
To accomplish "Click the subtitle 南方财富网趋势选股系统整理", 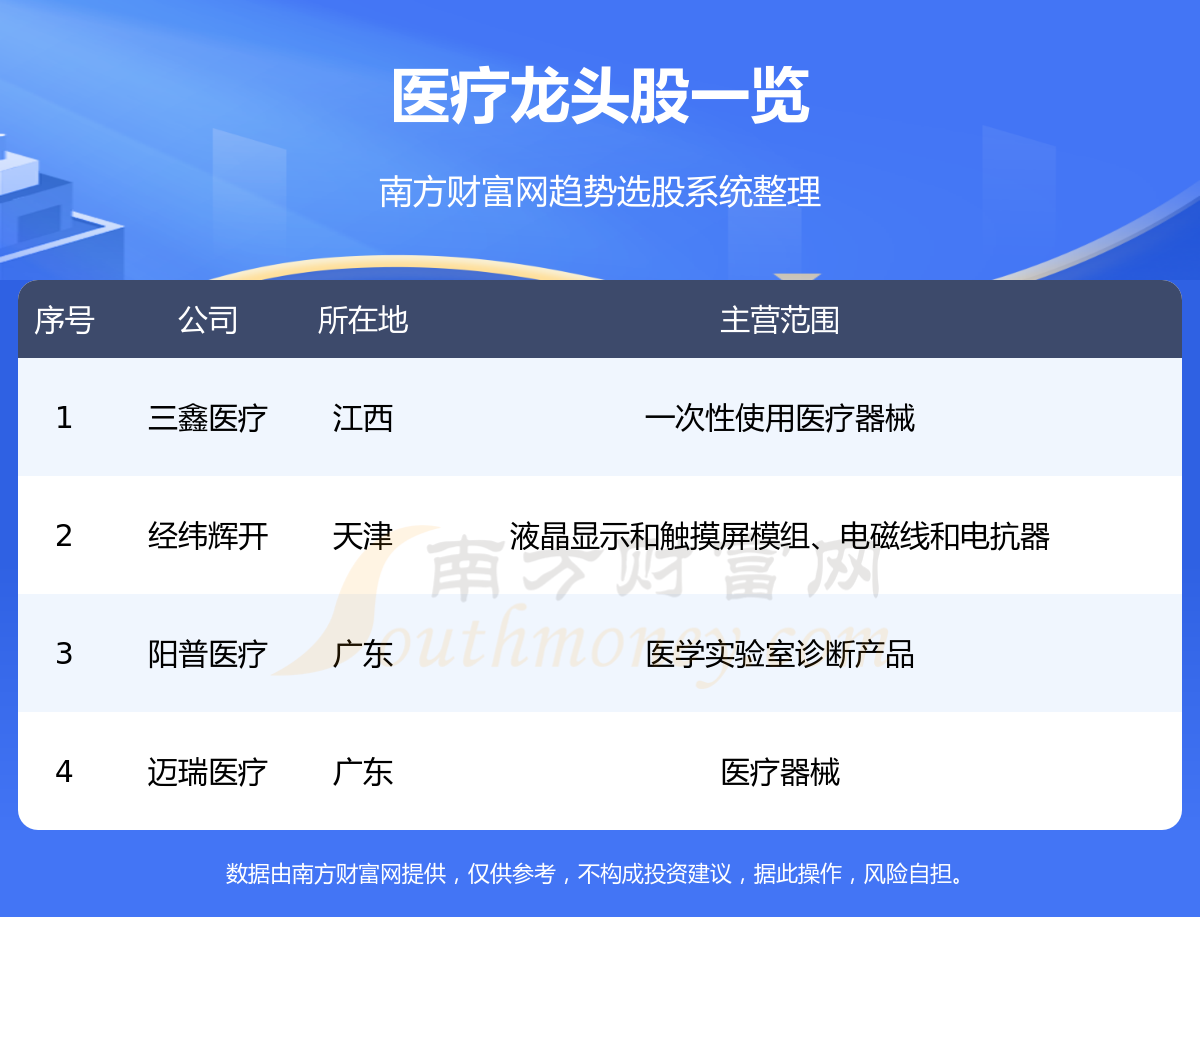I will (x=600, y=191).
